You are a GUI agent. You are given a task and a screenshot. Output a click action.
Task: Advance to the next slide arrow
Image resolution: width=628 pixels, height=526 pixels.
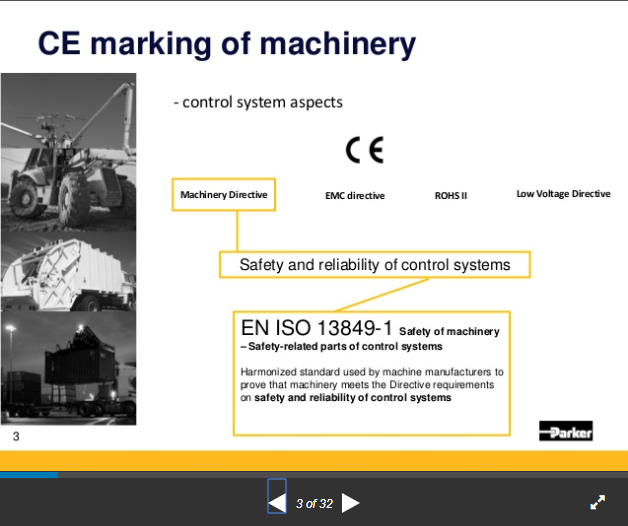click(x=350, y=503)
